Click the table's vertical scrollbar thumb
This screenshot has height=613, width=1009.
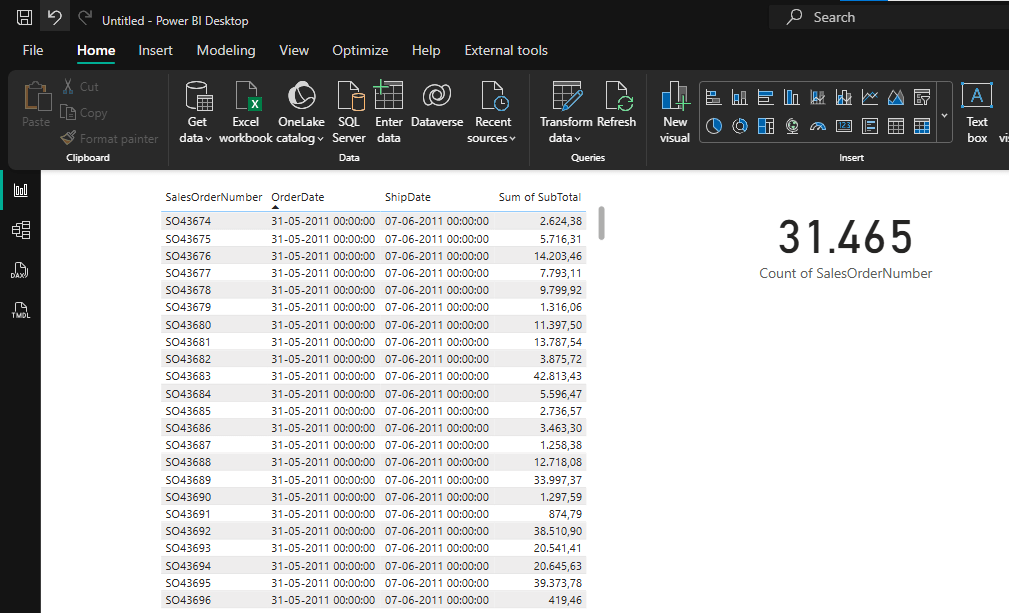pos(602,223)
